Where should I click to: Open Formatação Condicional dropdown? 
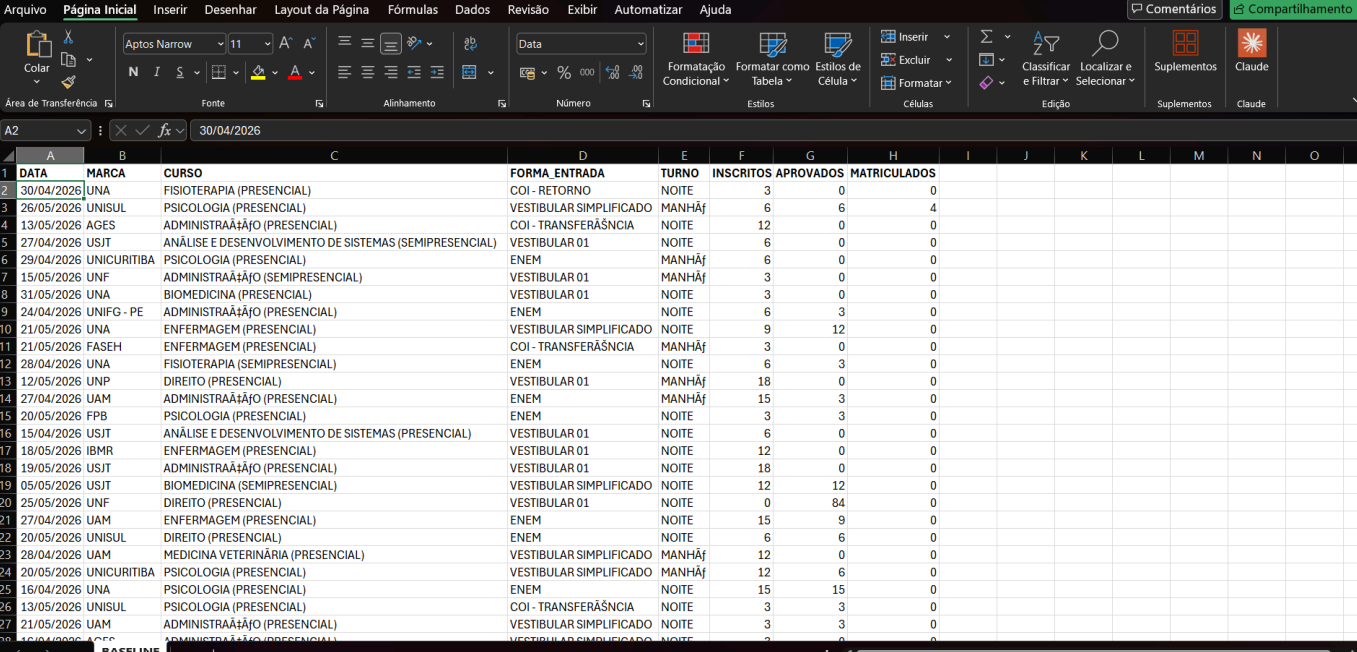696,59
